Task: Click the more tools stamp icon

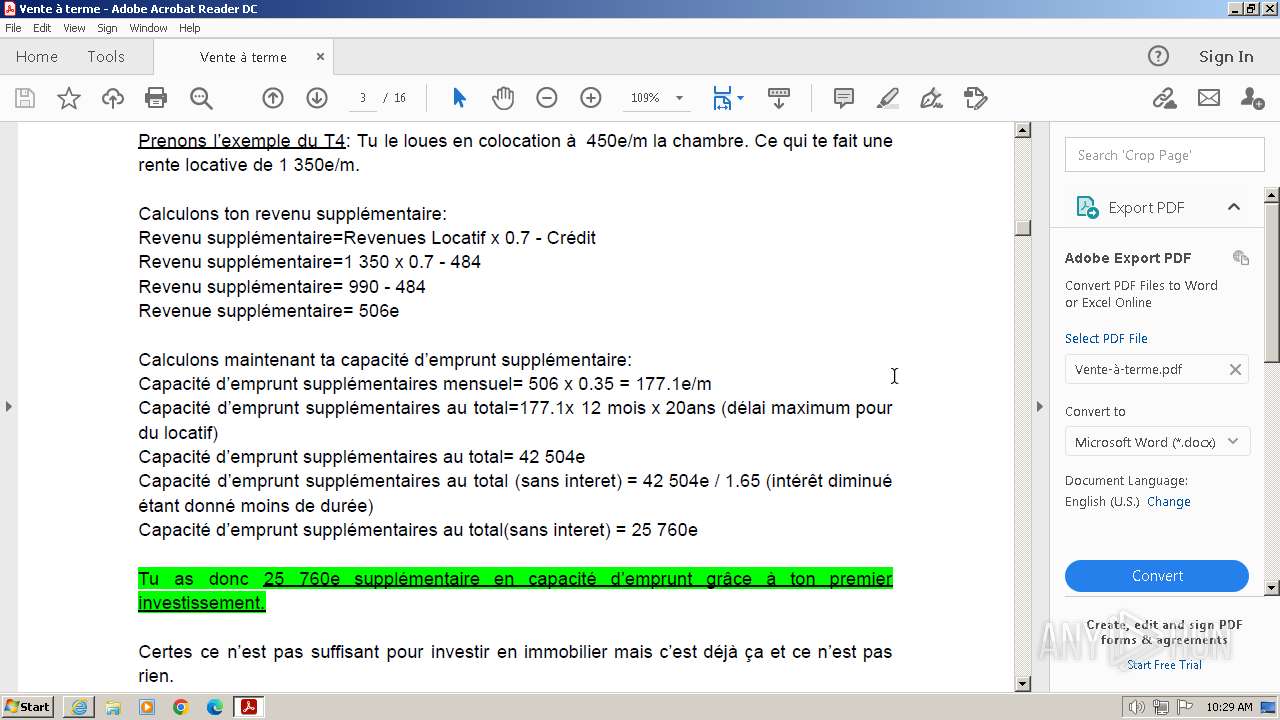Action: [976, 98]
